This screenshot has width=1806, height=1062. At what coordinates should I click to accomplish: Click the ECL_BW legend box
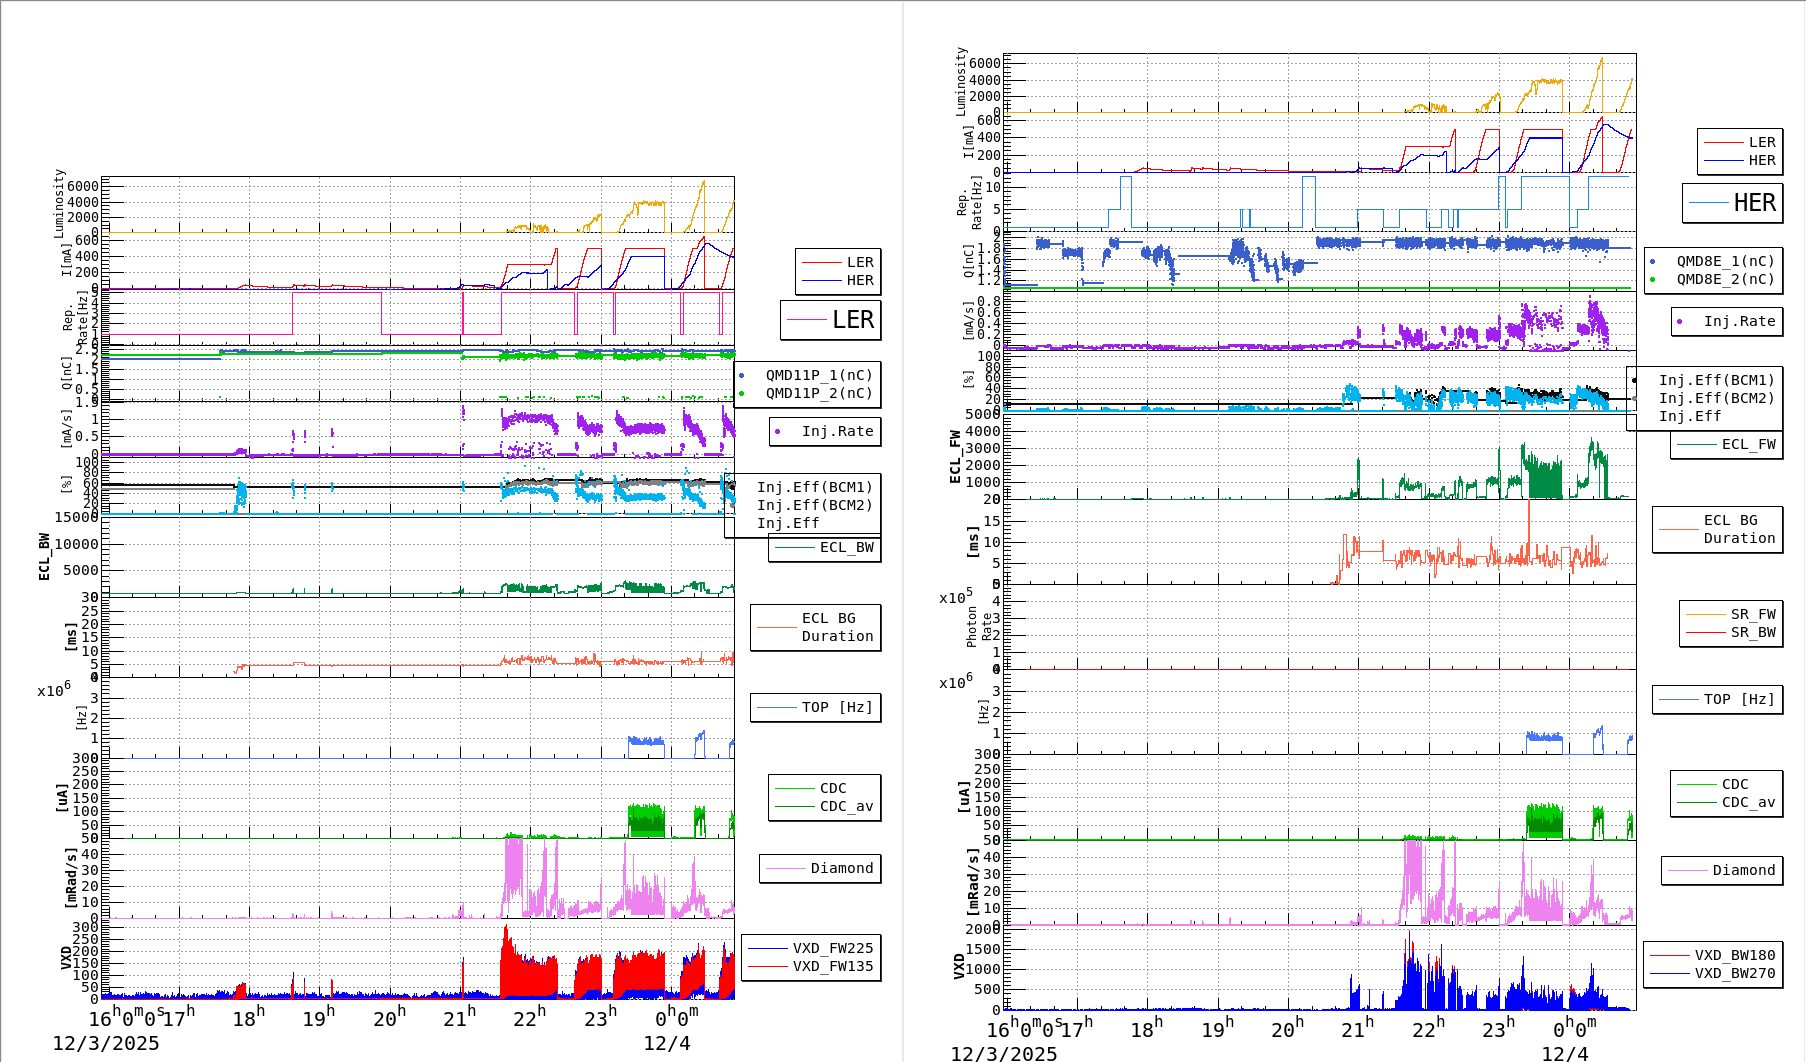tap(824, 547)
